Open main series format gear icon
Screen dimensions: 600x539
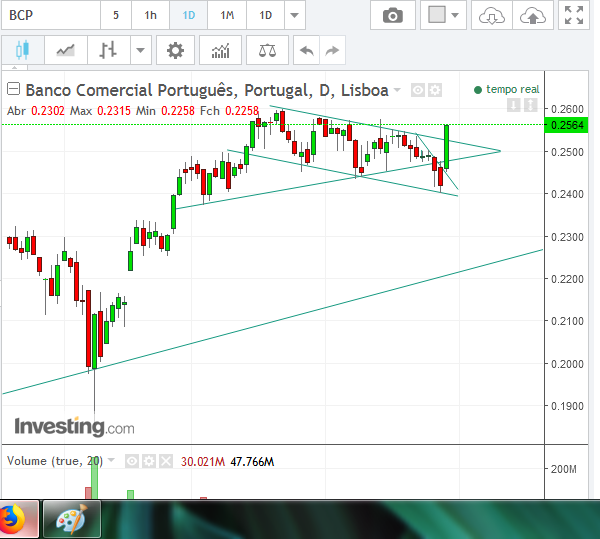click(435, 90)
